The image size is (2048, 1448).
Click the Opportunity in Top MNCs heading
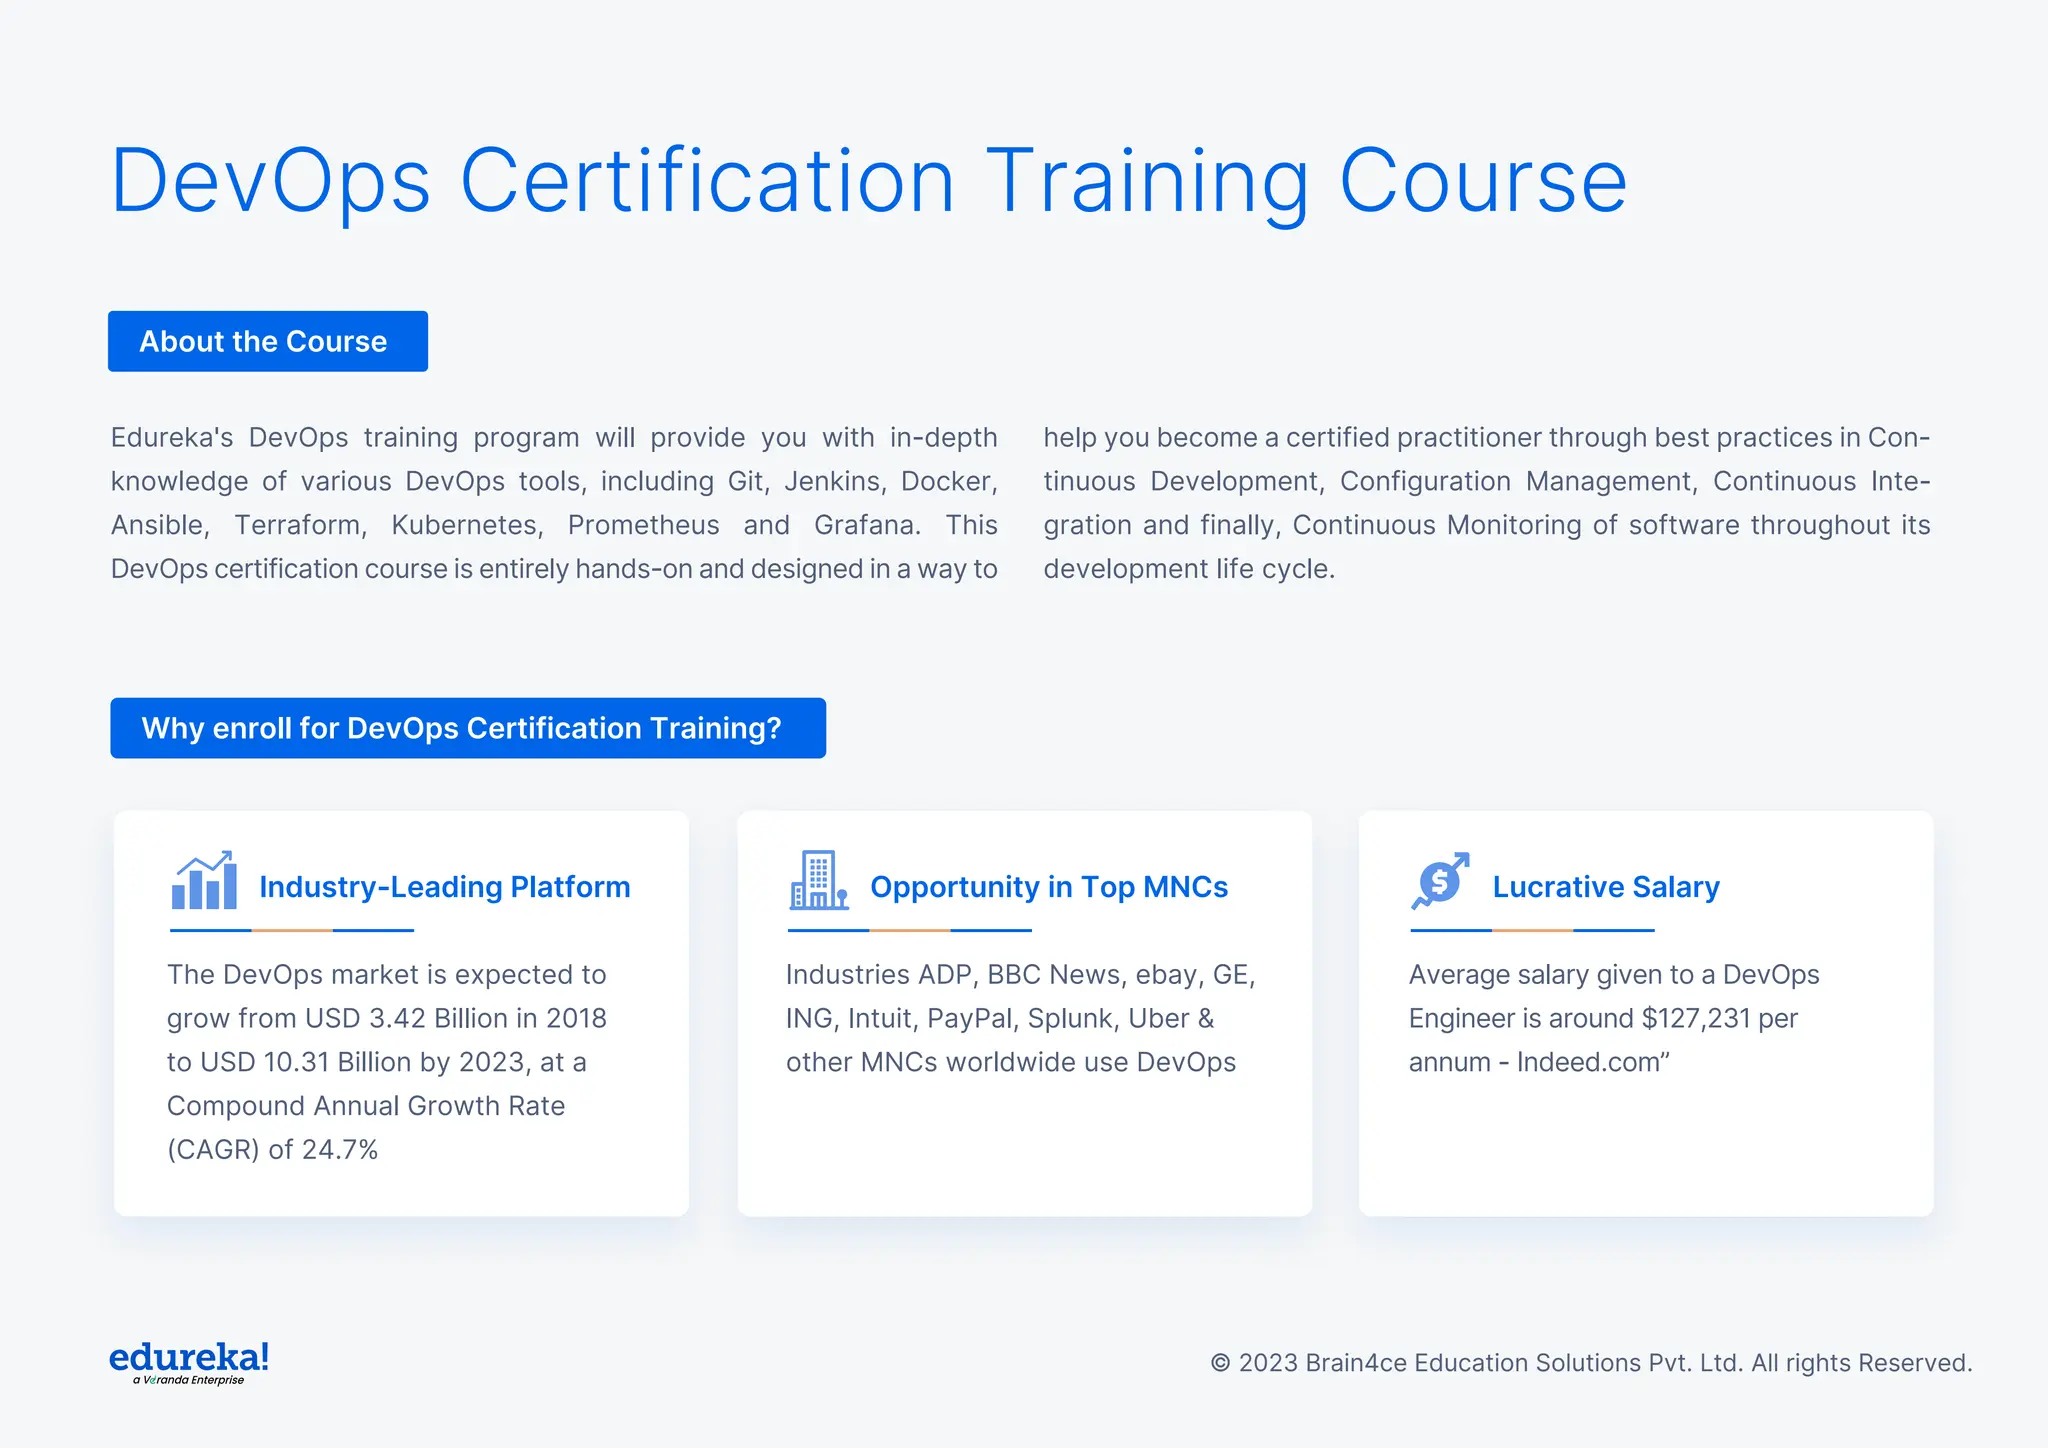pyautogui.click(x=1048, y=887)
